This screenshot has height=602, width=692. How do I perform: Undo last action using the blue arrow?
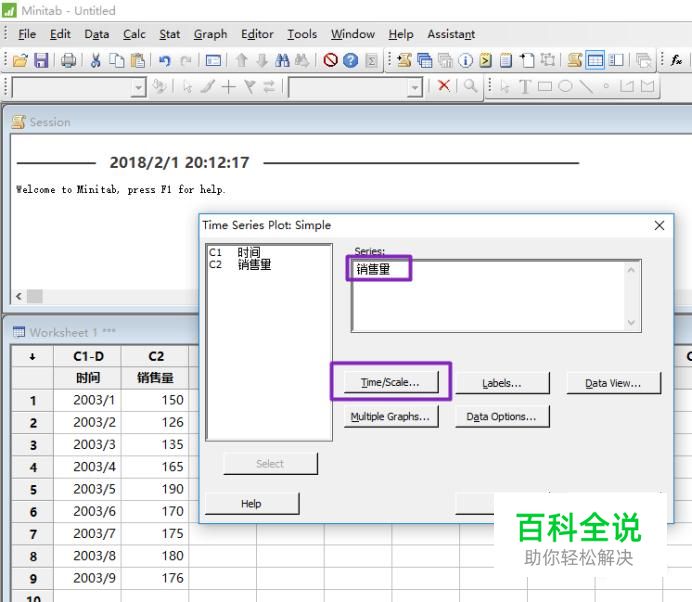pyautogui.click(x=165, y=60)
